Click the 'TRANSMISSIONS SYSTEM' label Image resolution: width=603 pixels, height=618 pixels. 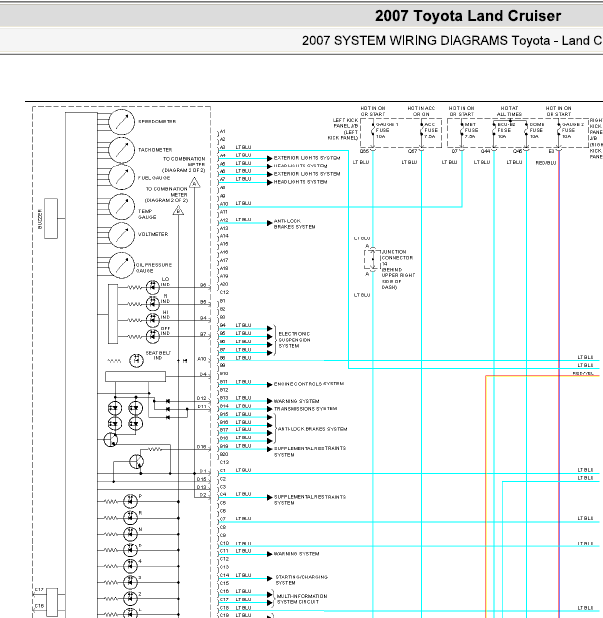305,409
